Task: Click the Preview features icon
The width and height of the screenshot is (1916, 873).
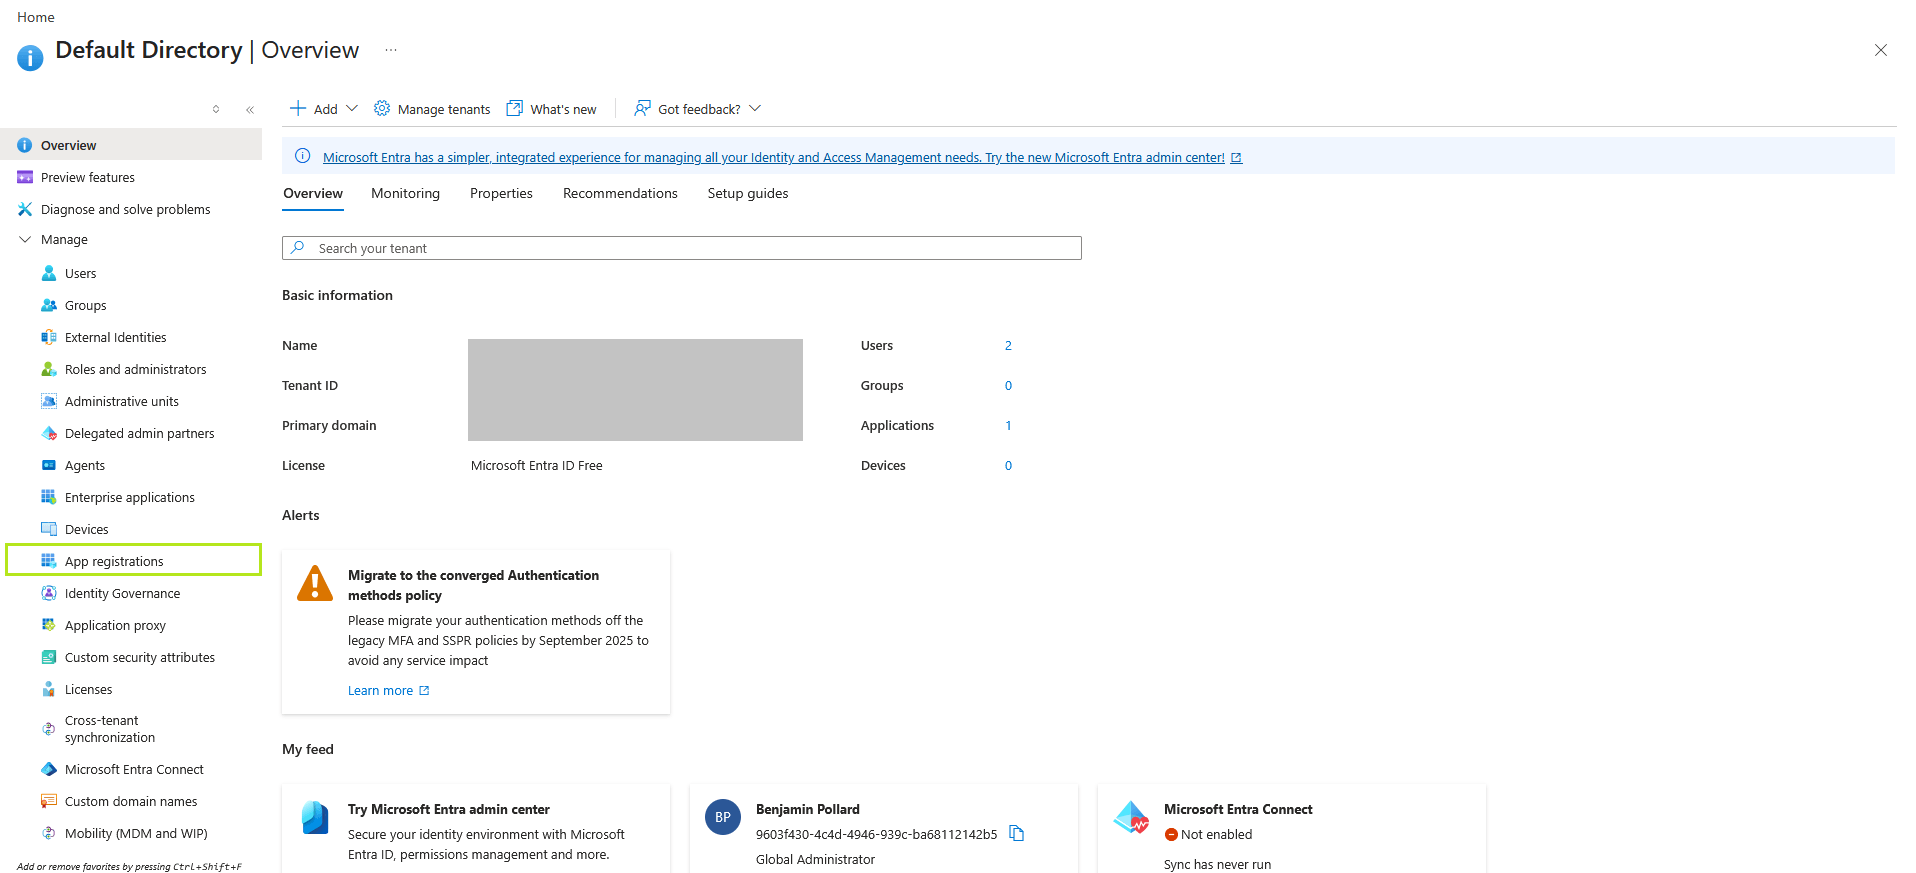Action: [25, 177]
